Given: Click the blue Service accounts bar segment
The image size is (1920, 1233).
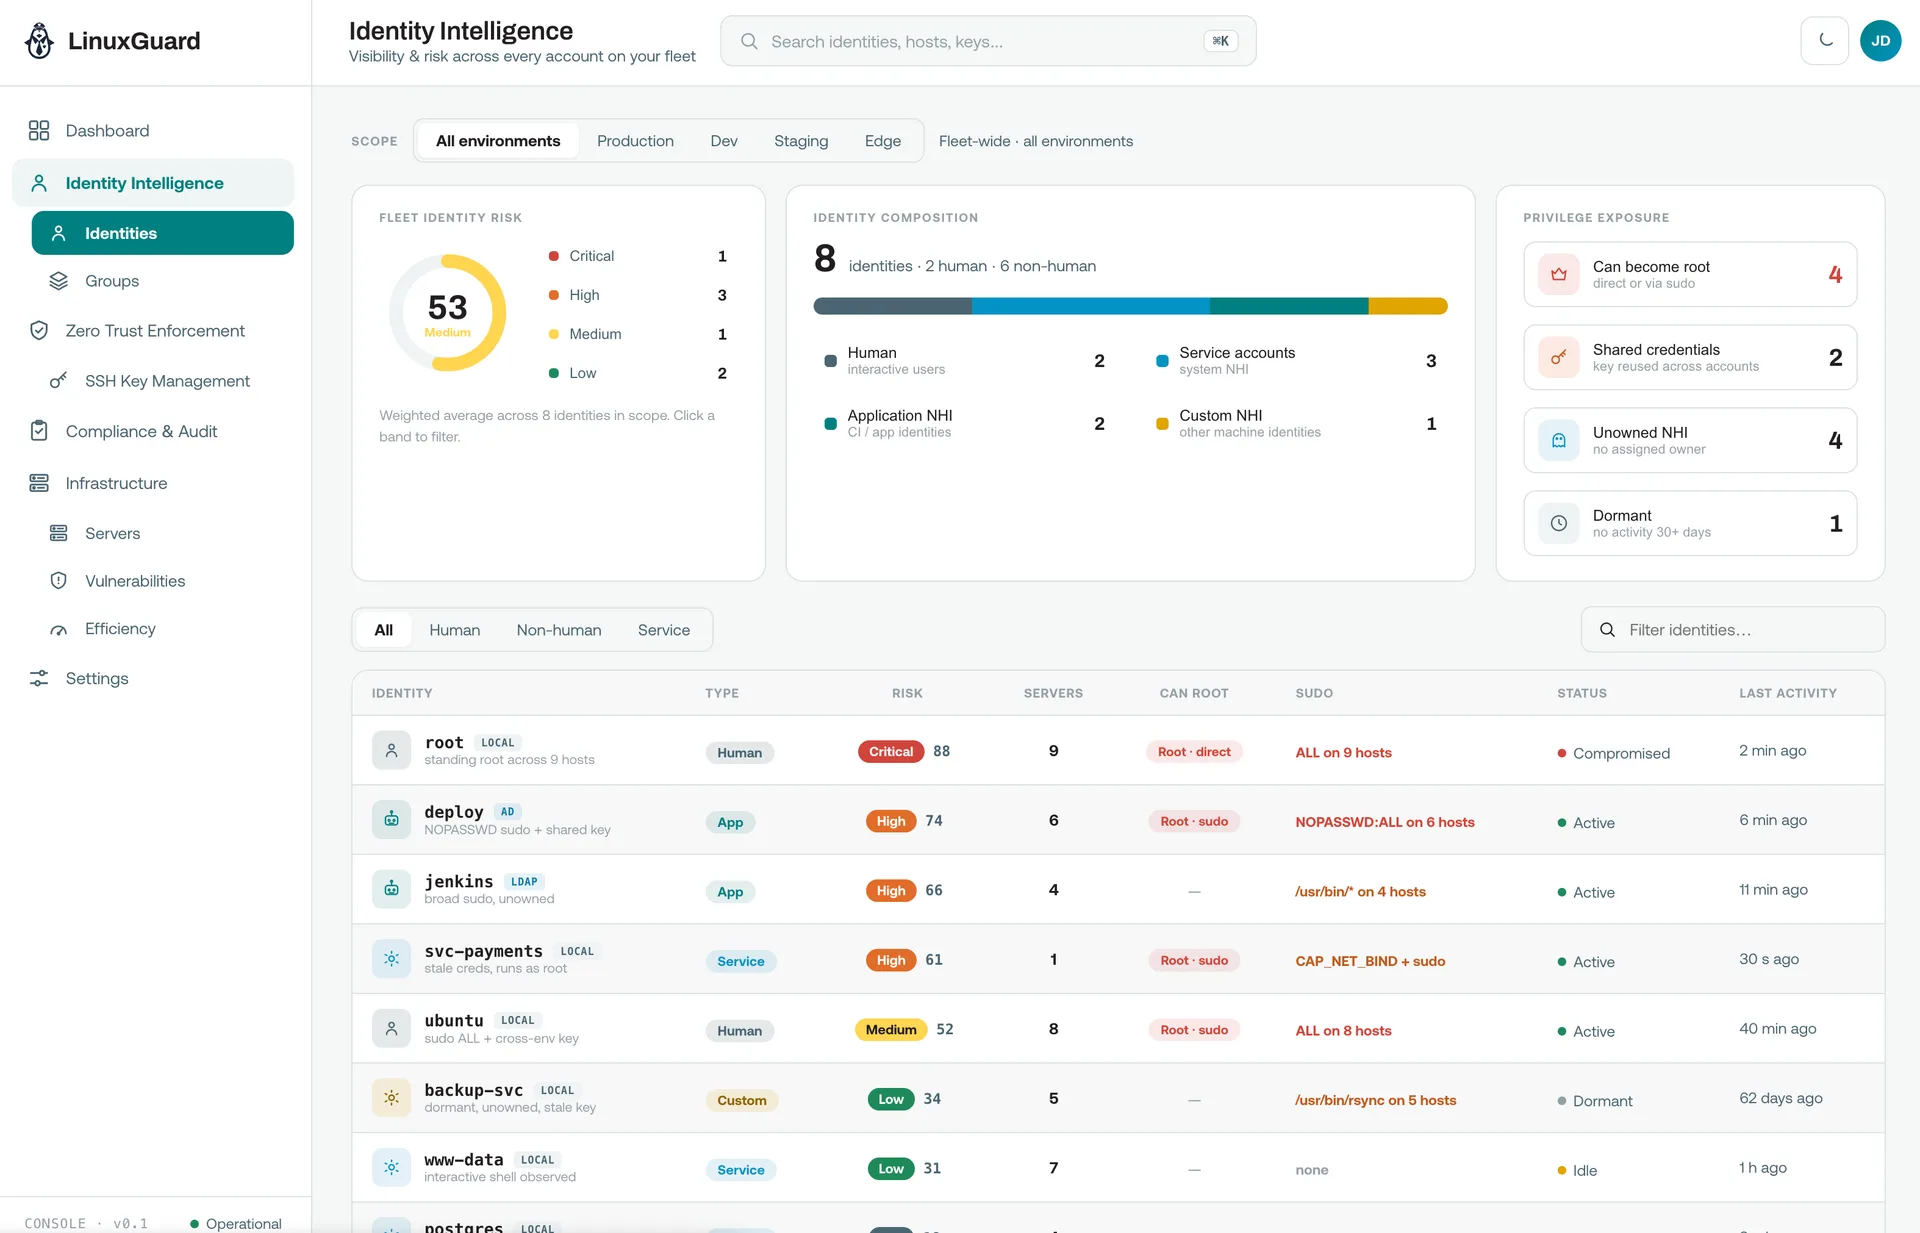Looking at the screenshot, I should [1091, 306].
